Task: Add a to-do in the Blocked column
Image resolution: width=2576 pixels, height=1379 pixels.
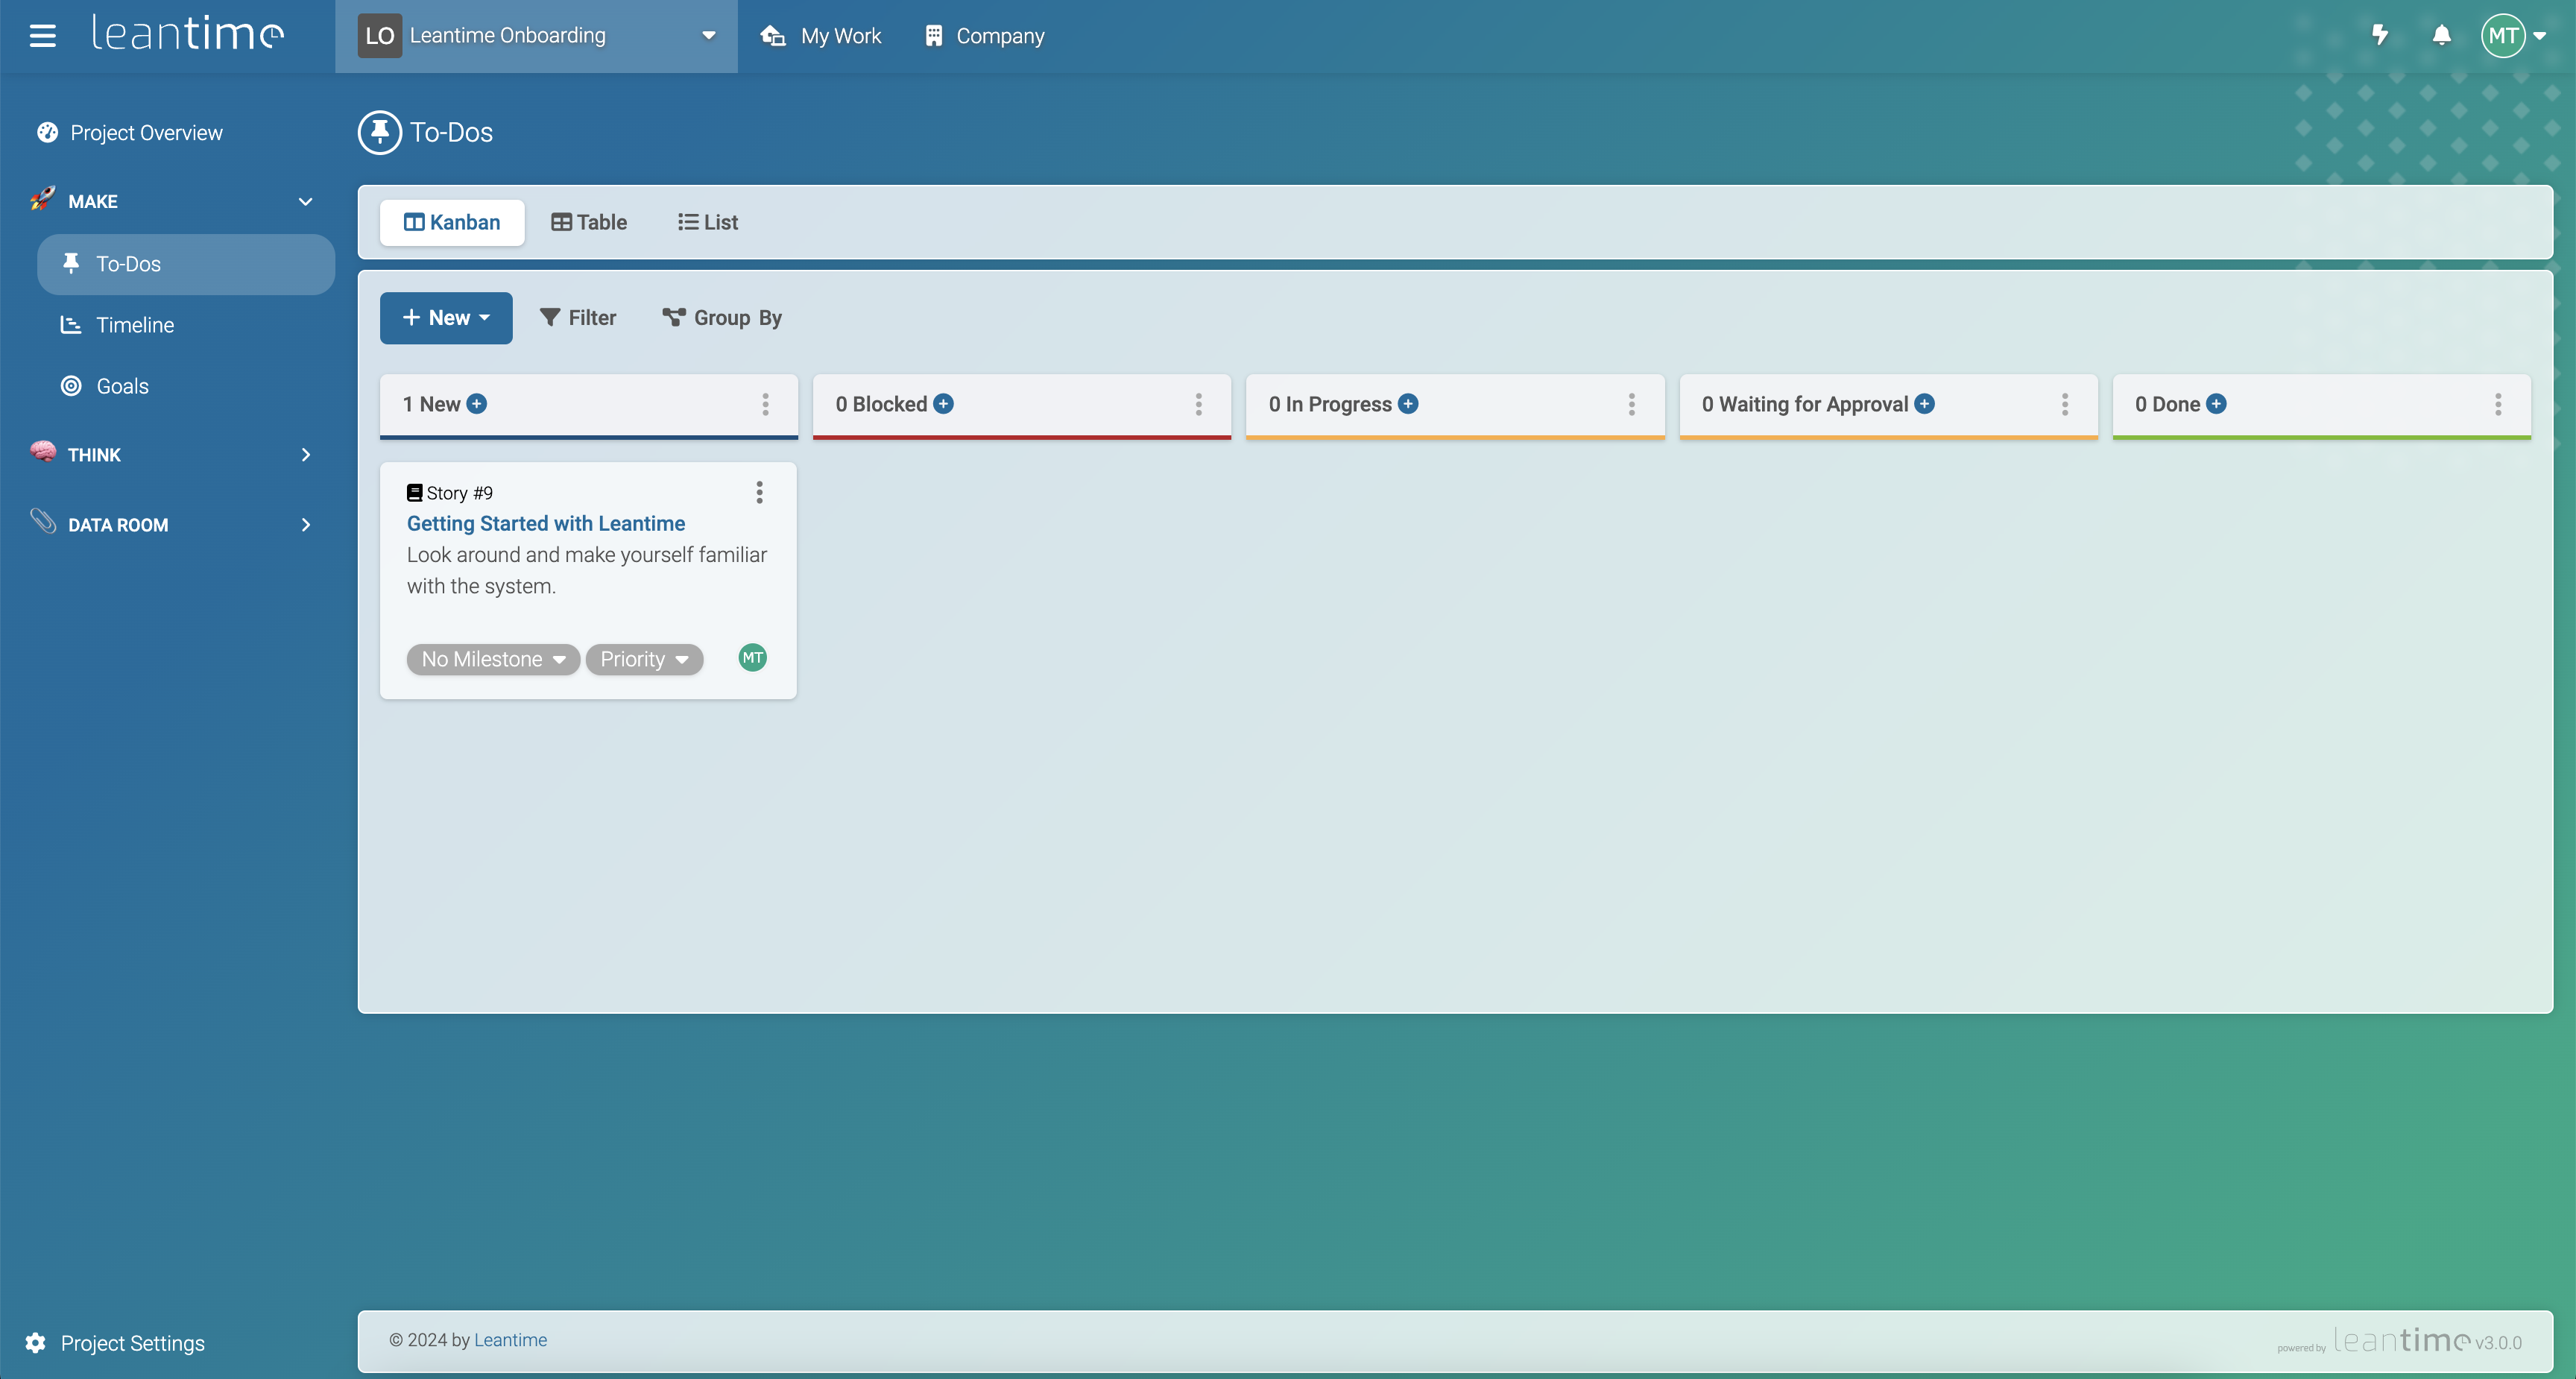Action: [943, 404]
